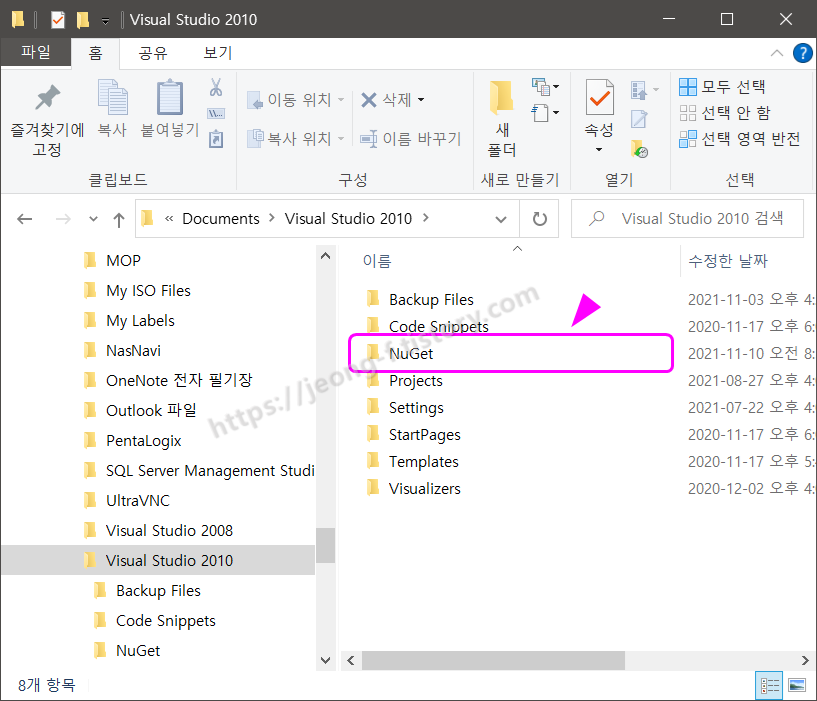Viewport: 817px width, 701px height.
Task: Click Select all (모두 선택)
Action: point(722,87)
